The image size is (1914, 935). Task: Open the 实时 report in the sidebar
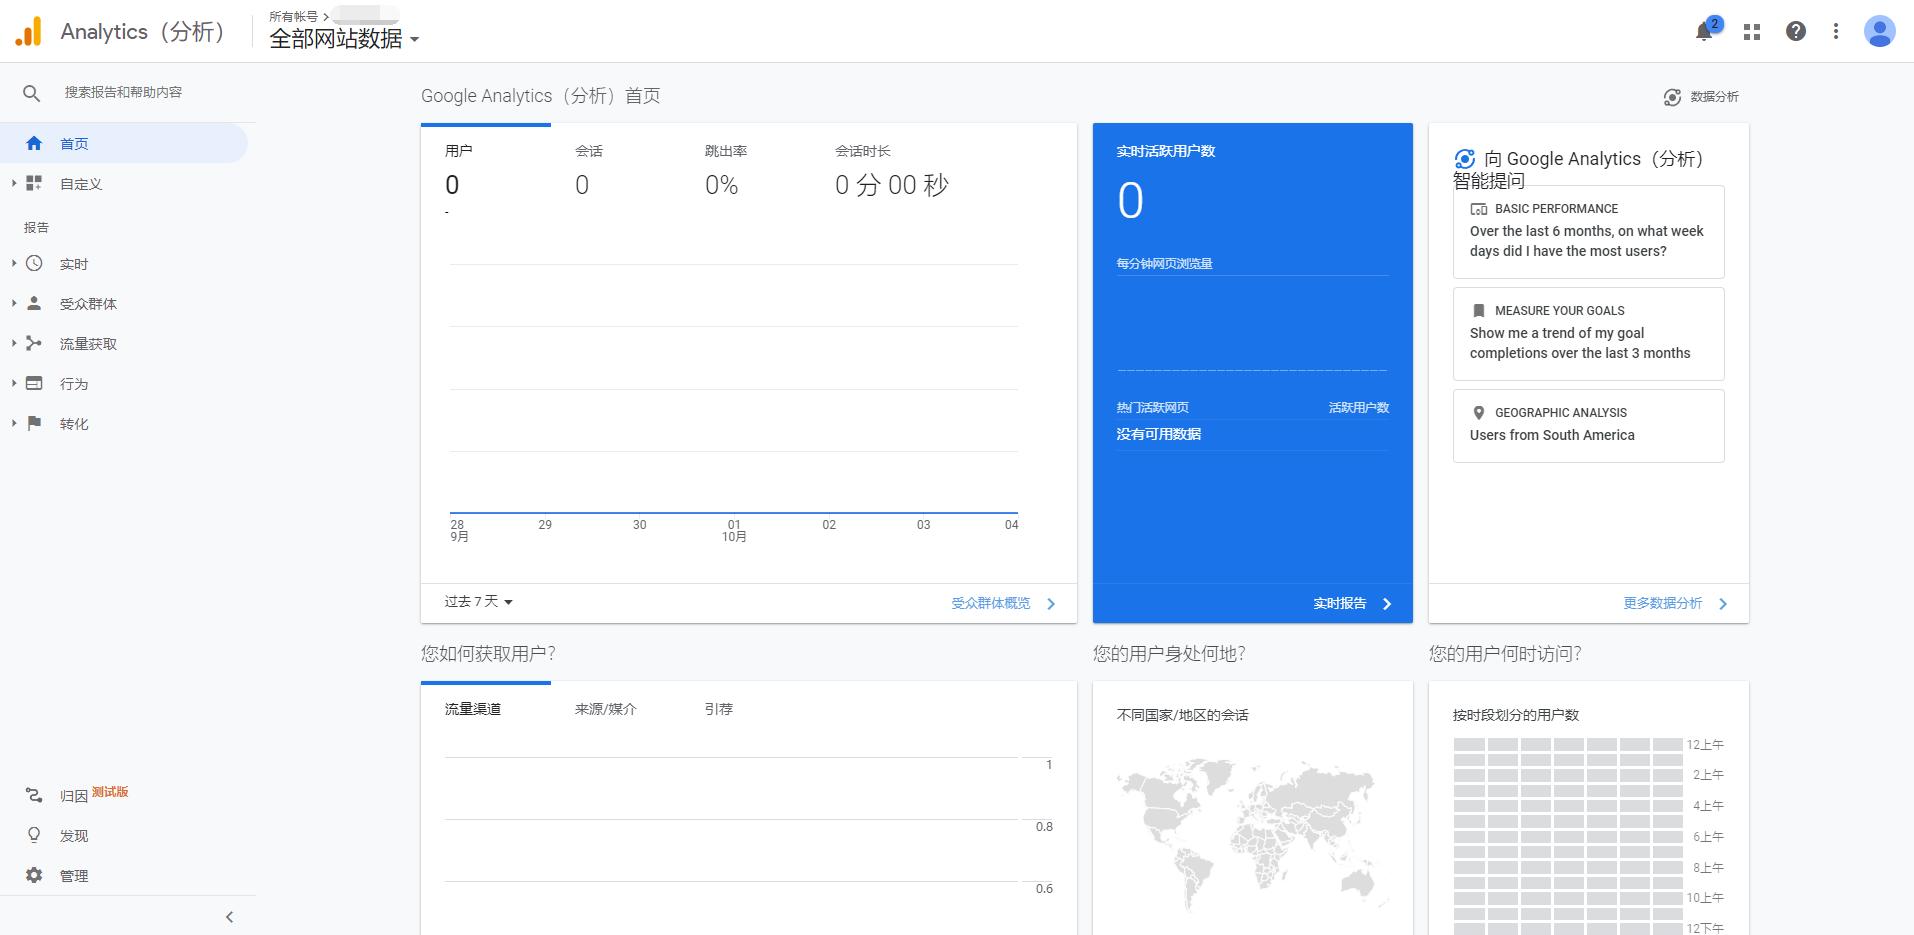coord(74,263)
